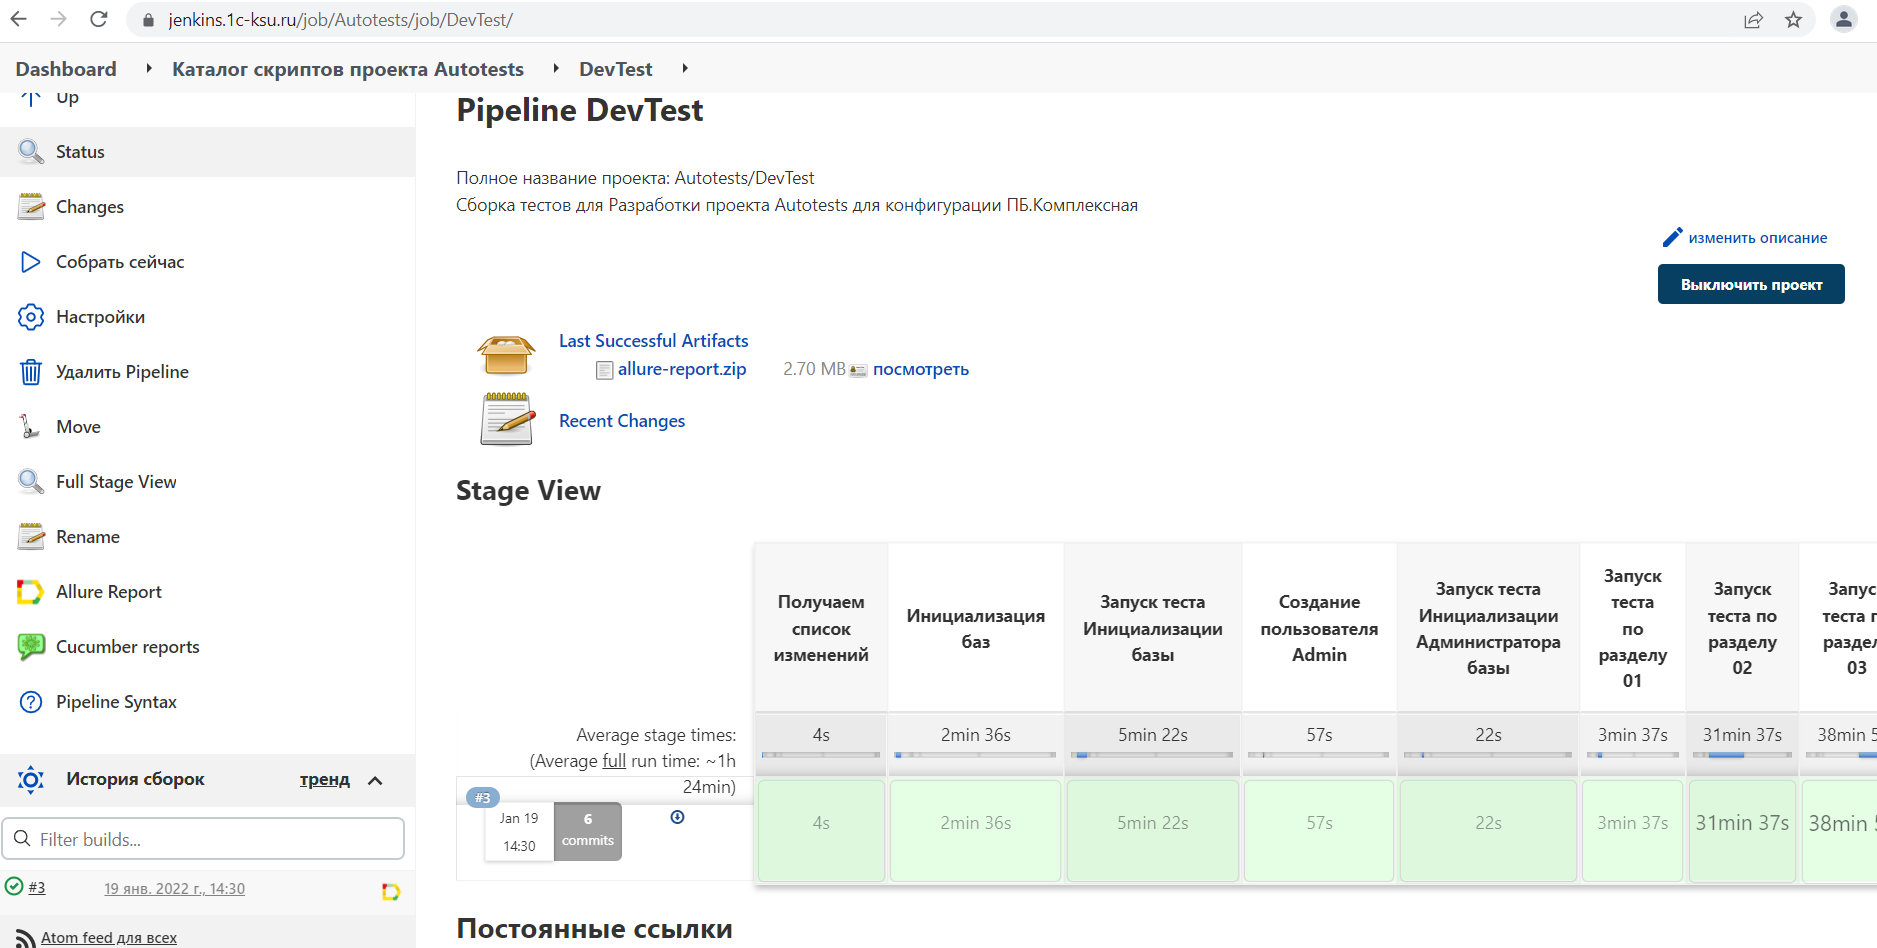Open the Autotests catalog breadcrumb arrow menu
This screenshot has height=948, width=1877.
pos(556,68)
